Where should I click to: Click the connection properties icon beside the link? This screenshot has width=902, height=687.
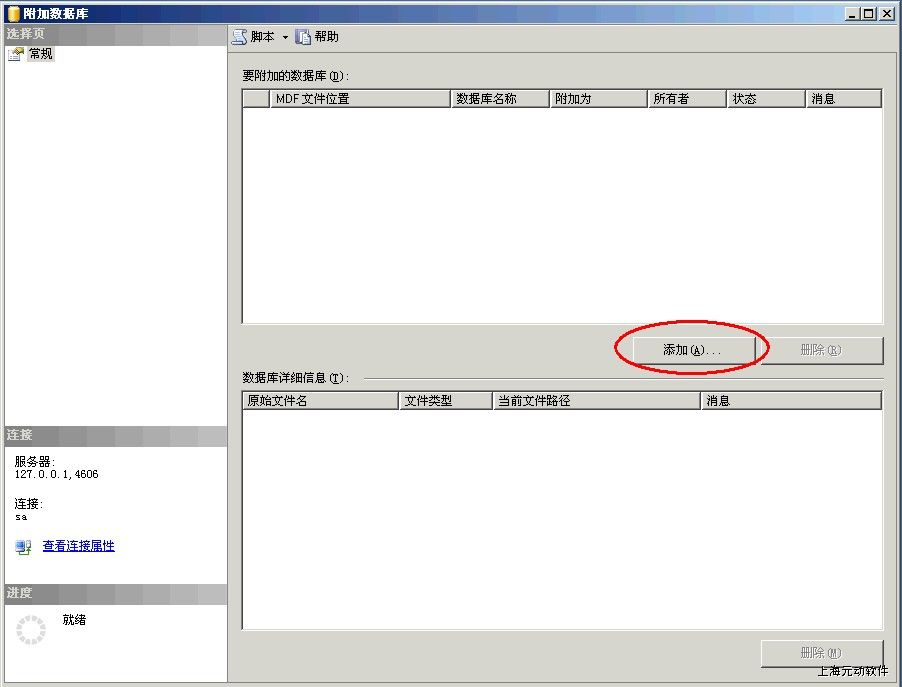tap(23, 547)
